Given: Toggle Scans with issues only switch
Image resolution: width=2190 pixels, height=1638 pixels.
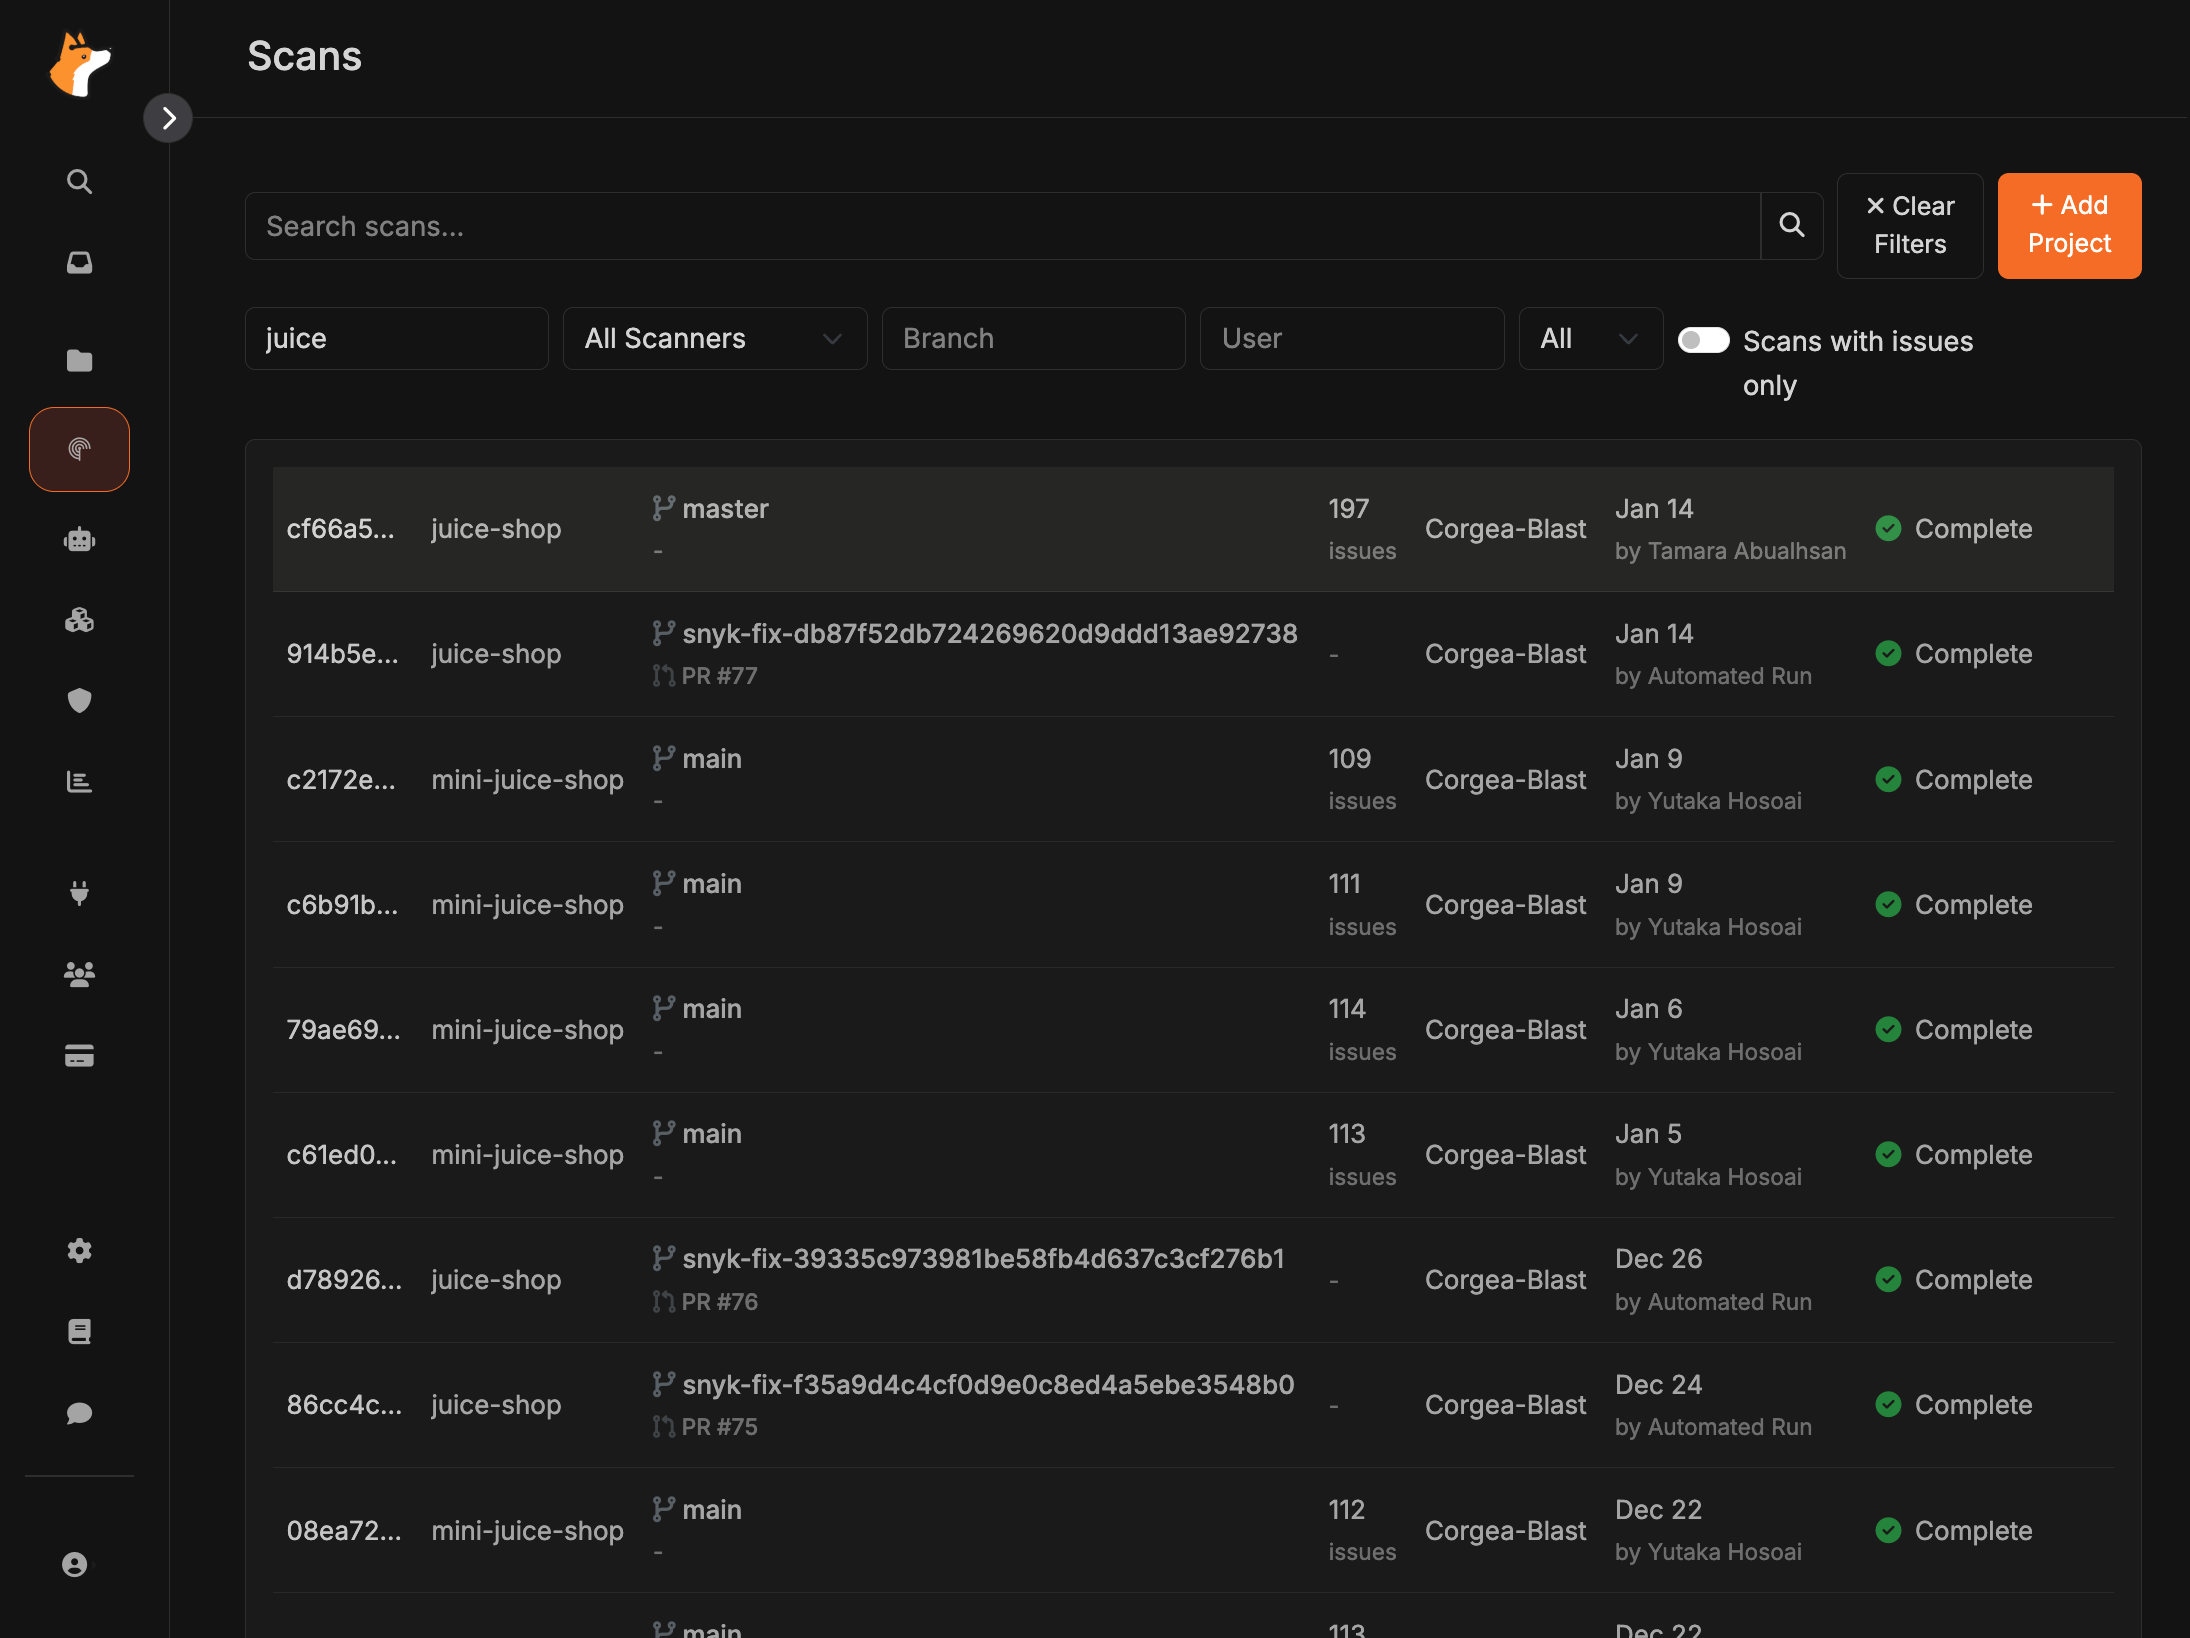Looking at the screenshot, I should point(1704,340).
